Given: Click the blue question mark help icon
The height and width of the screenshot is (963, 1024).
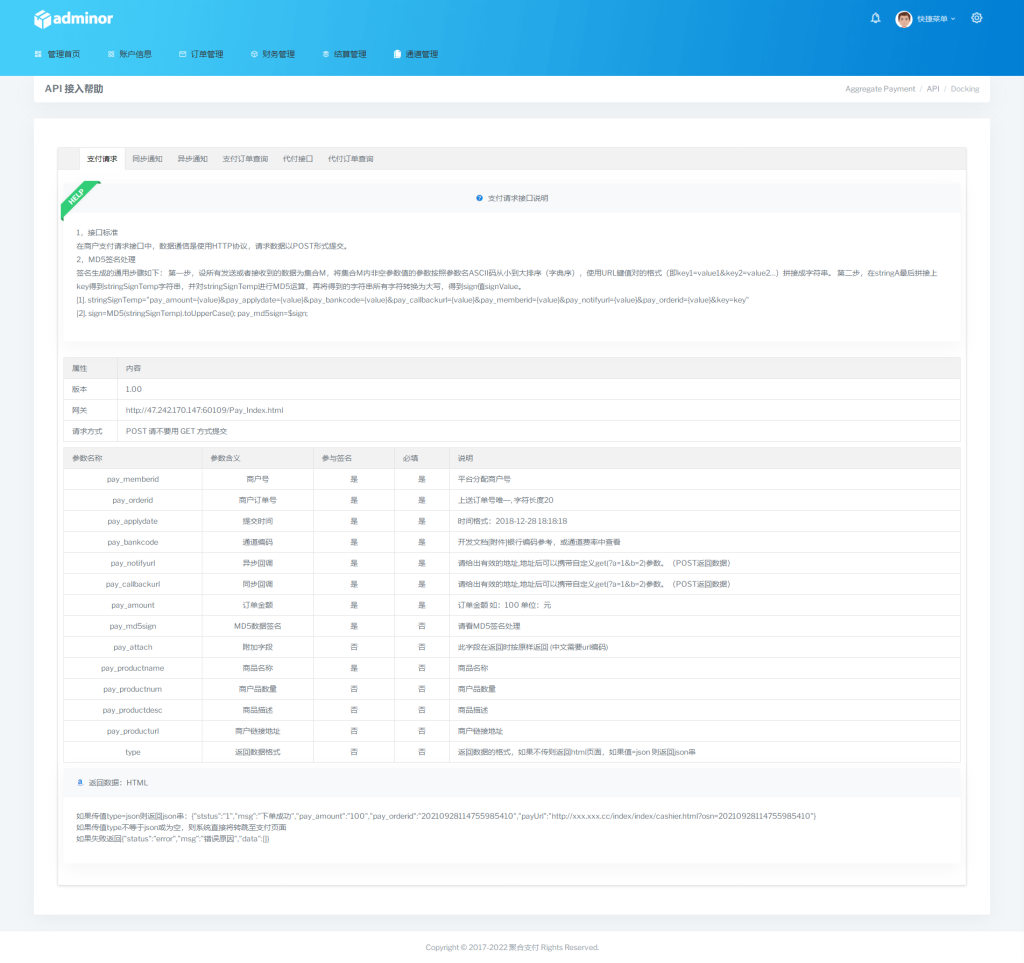Looking at the screenshot, I should click(480, 198).
